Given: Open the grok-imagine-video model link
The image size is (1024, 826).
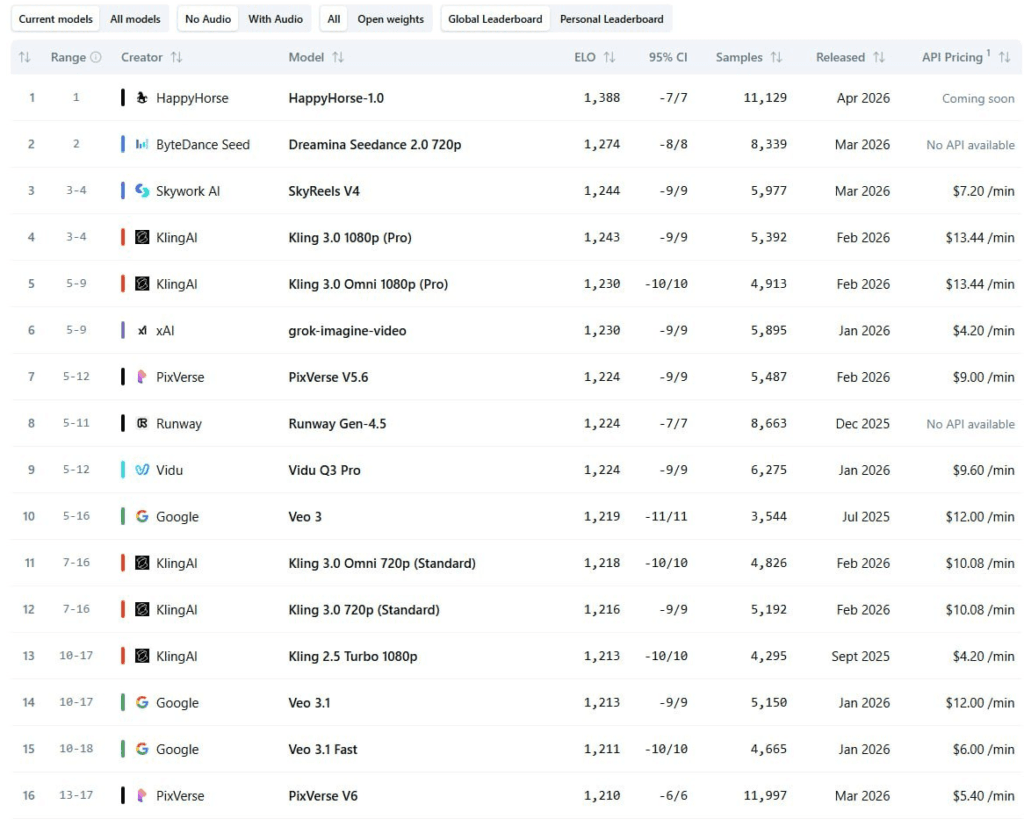Looking at the screenshot, I should coord(347,331).
